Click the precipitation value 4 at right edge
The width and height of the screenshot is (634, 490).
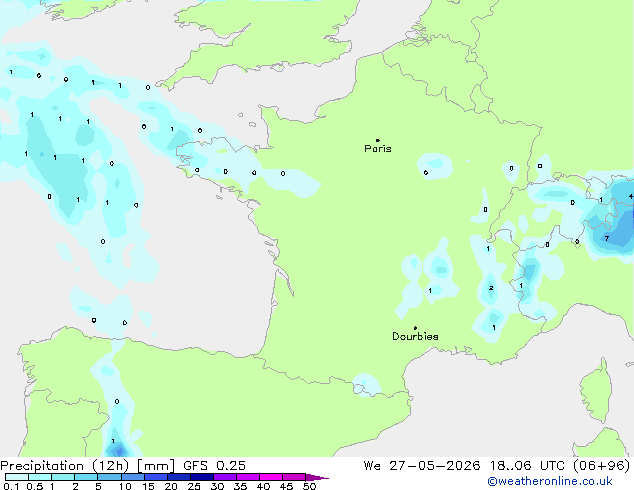pyautogui.click(x=631, y=196)
